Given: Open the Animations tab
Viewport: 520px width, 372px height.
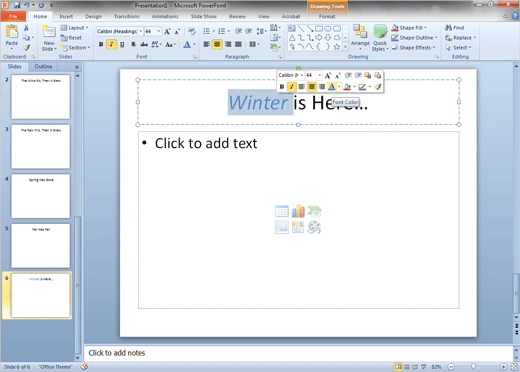Looking at the screenshot, I should click(x=165, y=16).
